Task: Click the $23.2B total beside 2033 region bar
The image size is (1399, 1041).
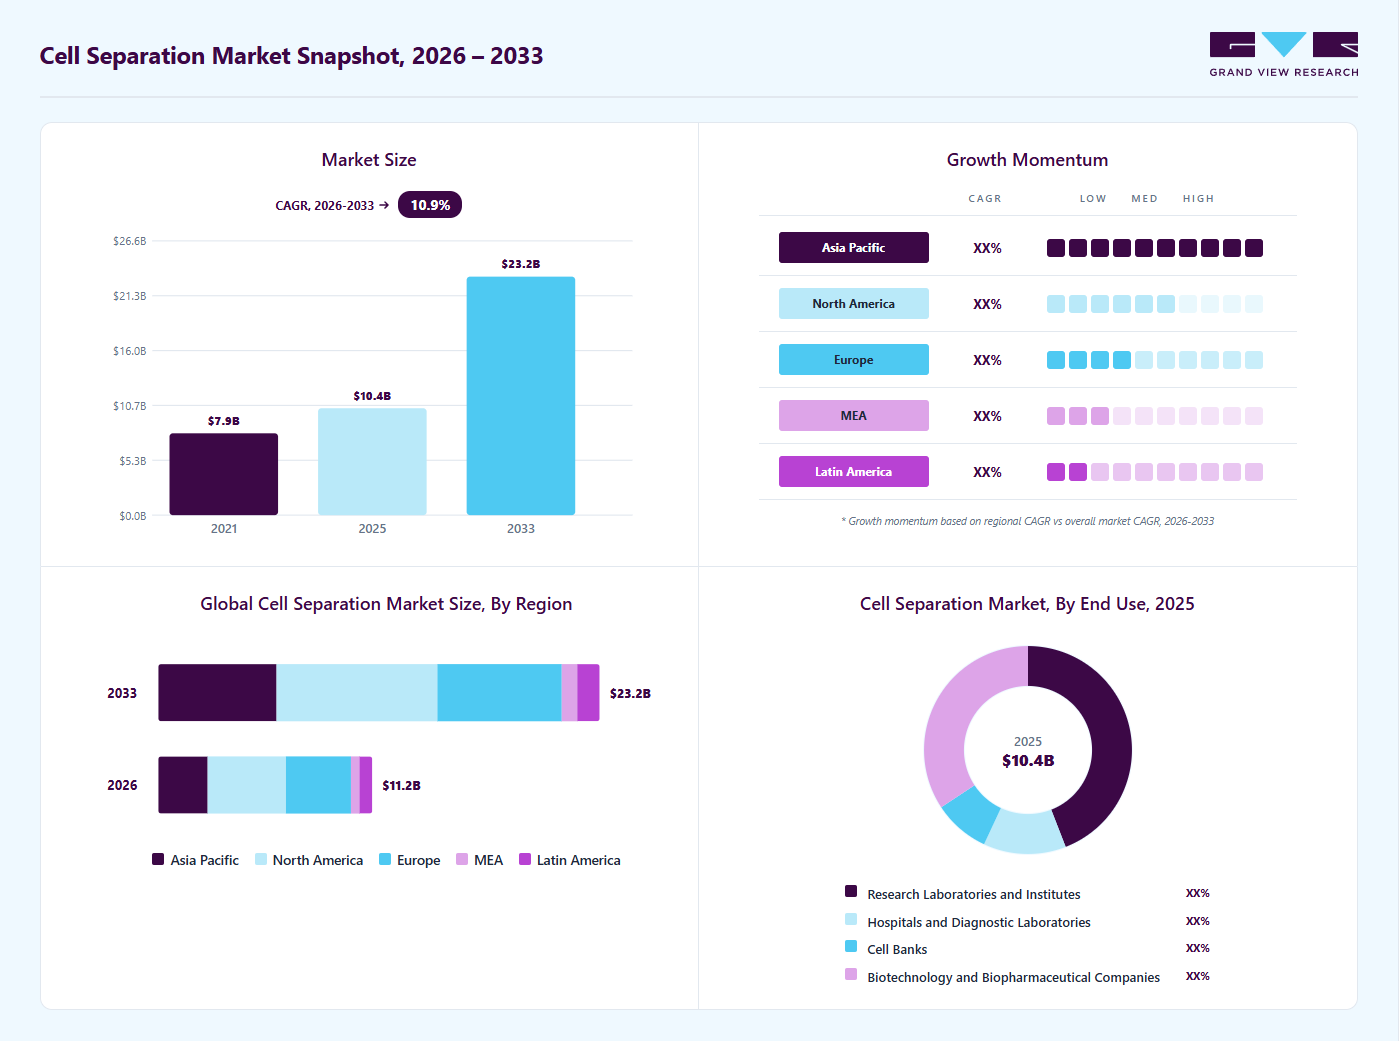Action: [630, 693]
